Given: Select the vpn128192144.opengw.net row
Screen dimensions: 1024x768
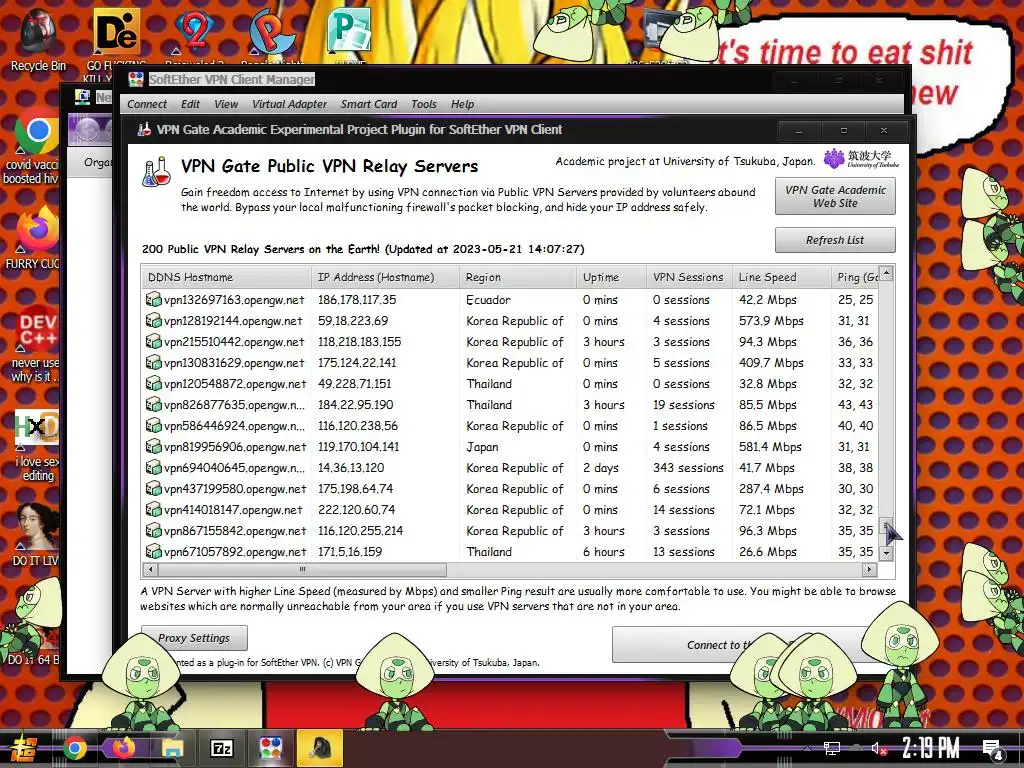Looking at the screenshot, I should pos(511,321).
